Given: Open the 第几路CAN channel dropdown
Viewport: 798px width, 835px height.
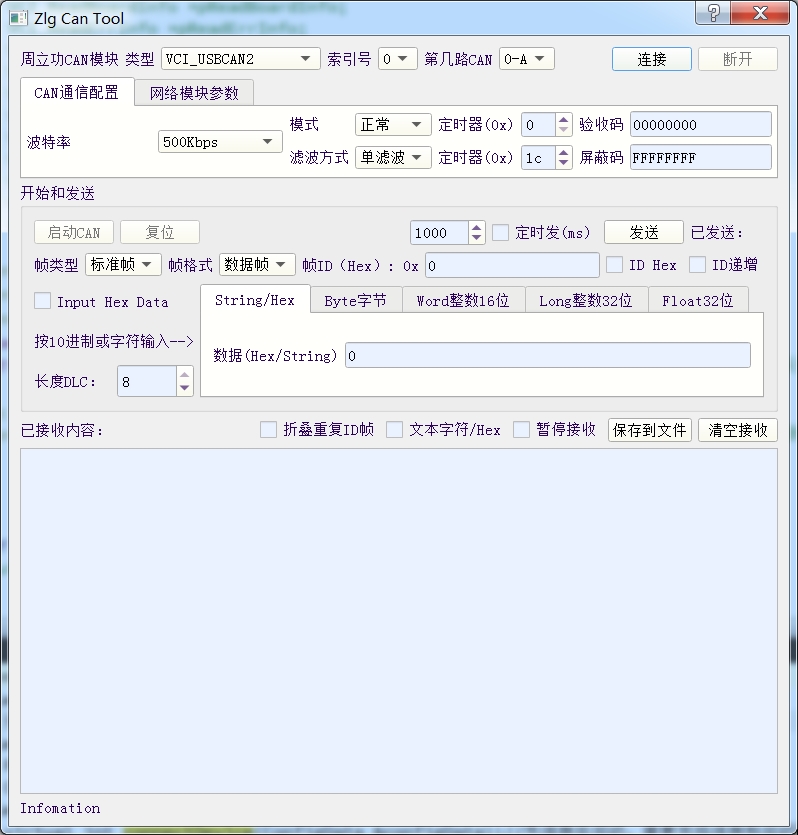Looking at the screenshot, I should point(526,59).
